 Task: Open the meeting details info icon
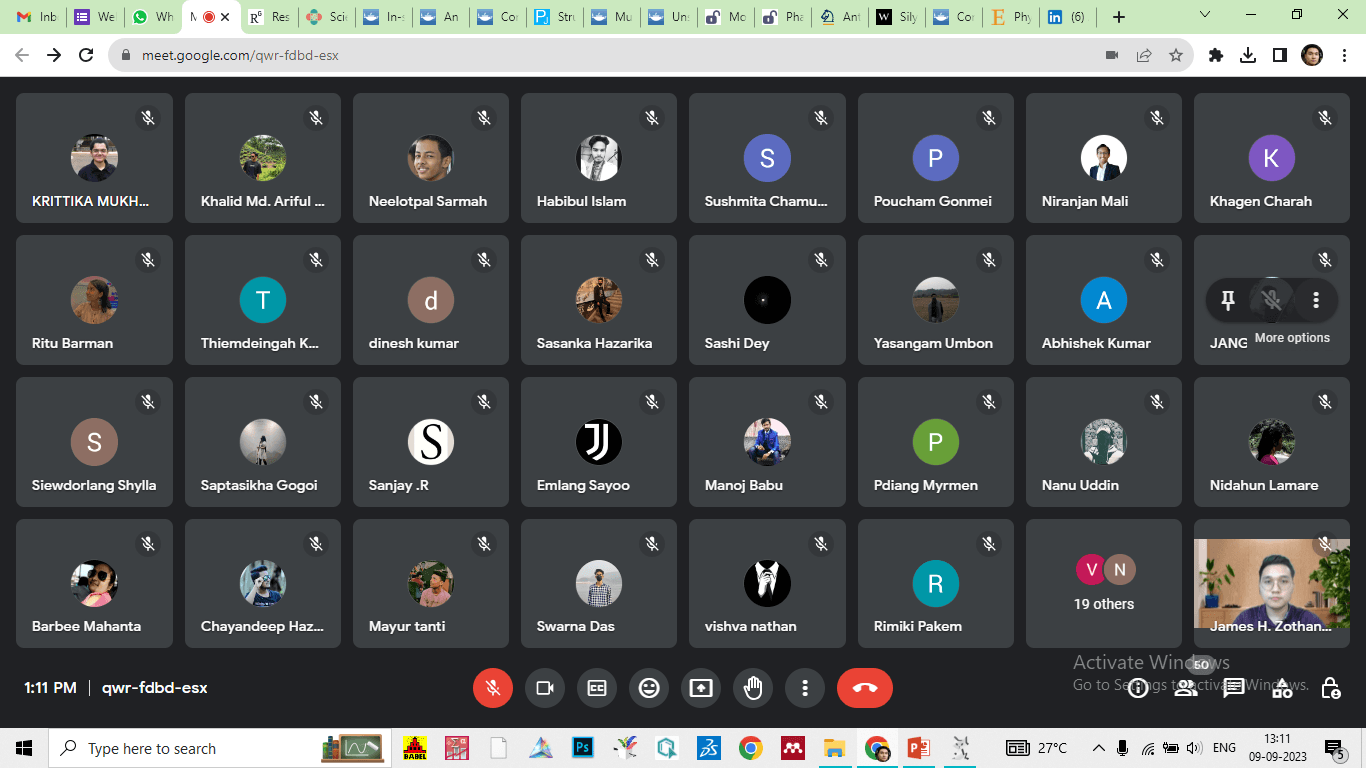click(1138, 688)
